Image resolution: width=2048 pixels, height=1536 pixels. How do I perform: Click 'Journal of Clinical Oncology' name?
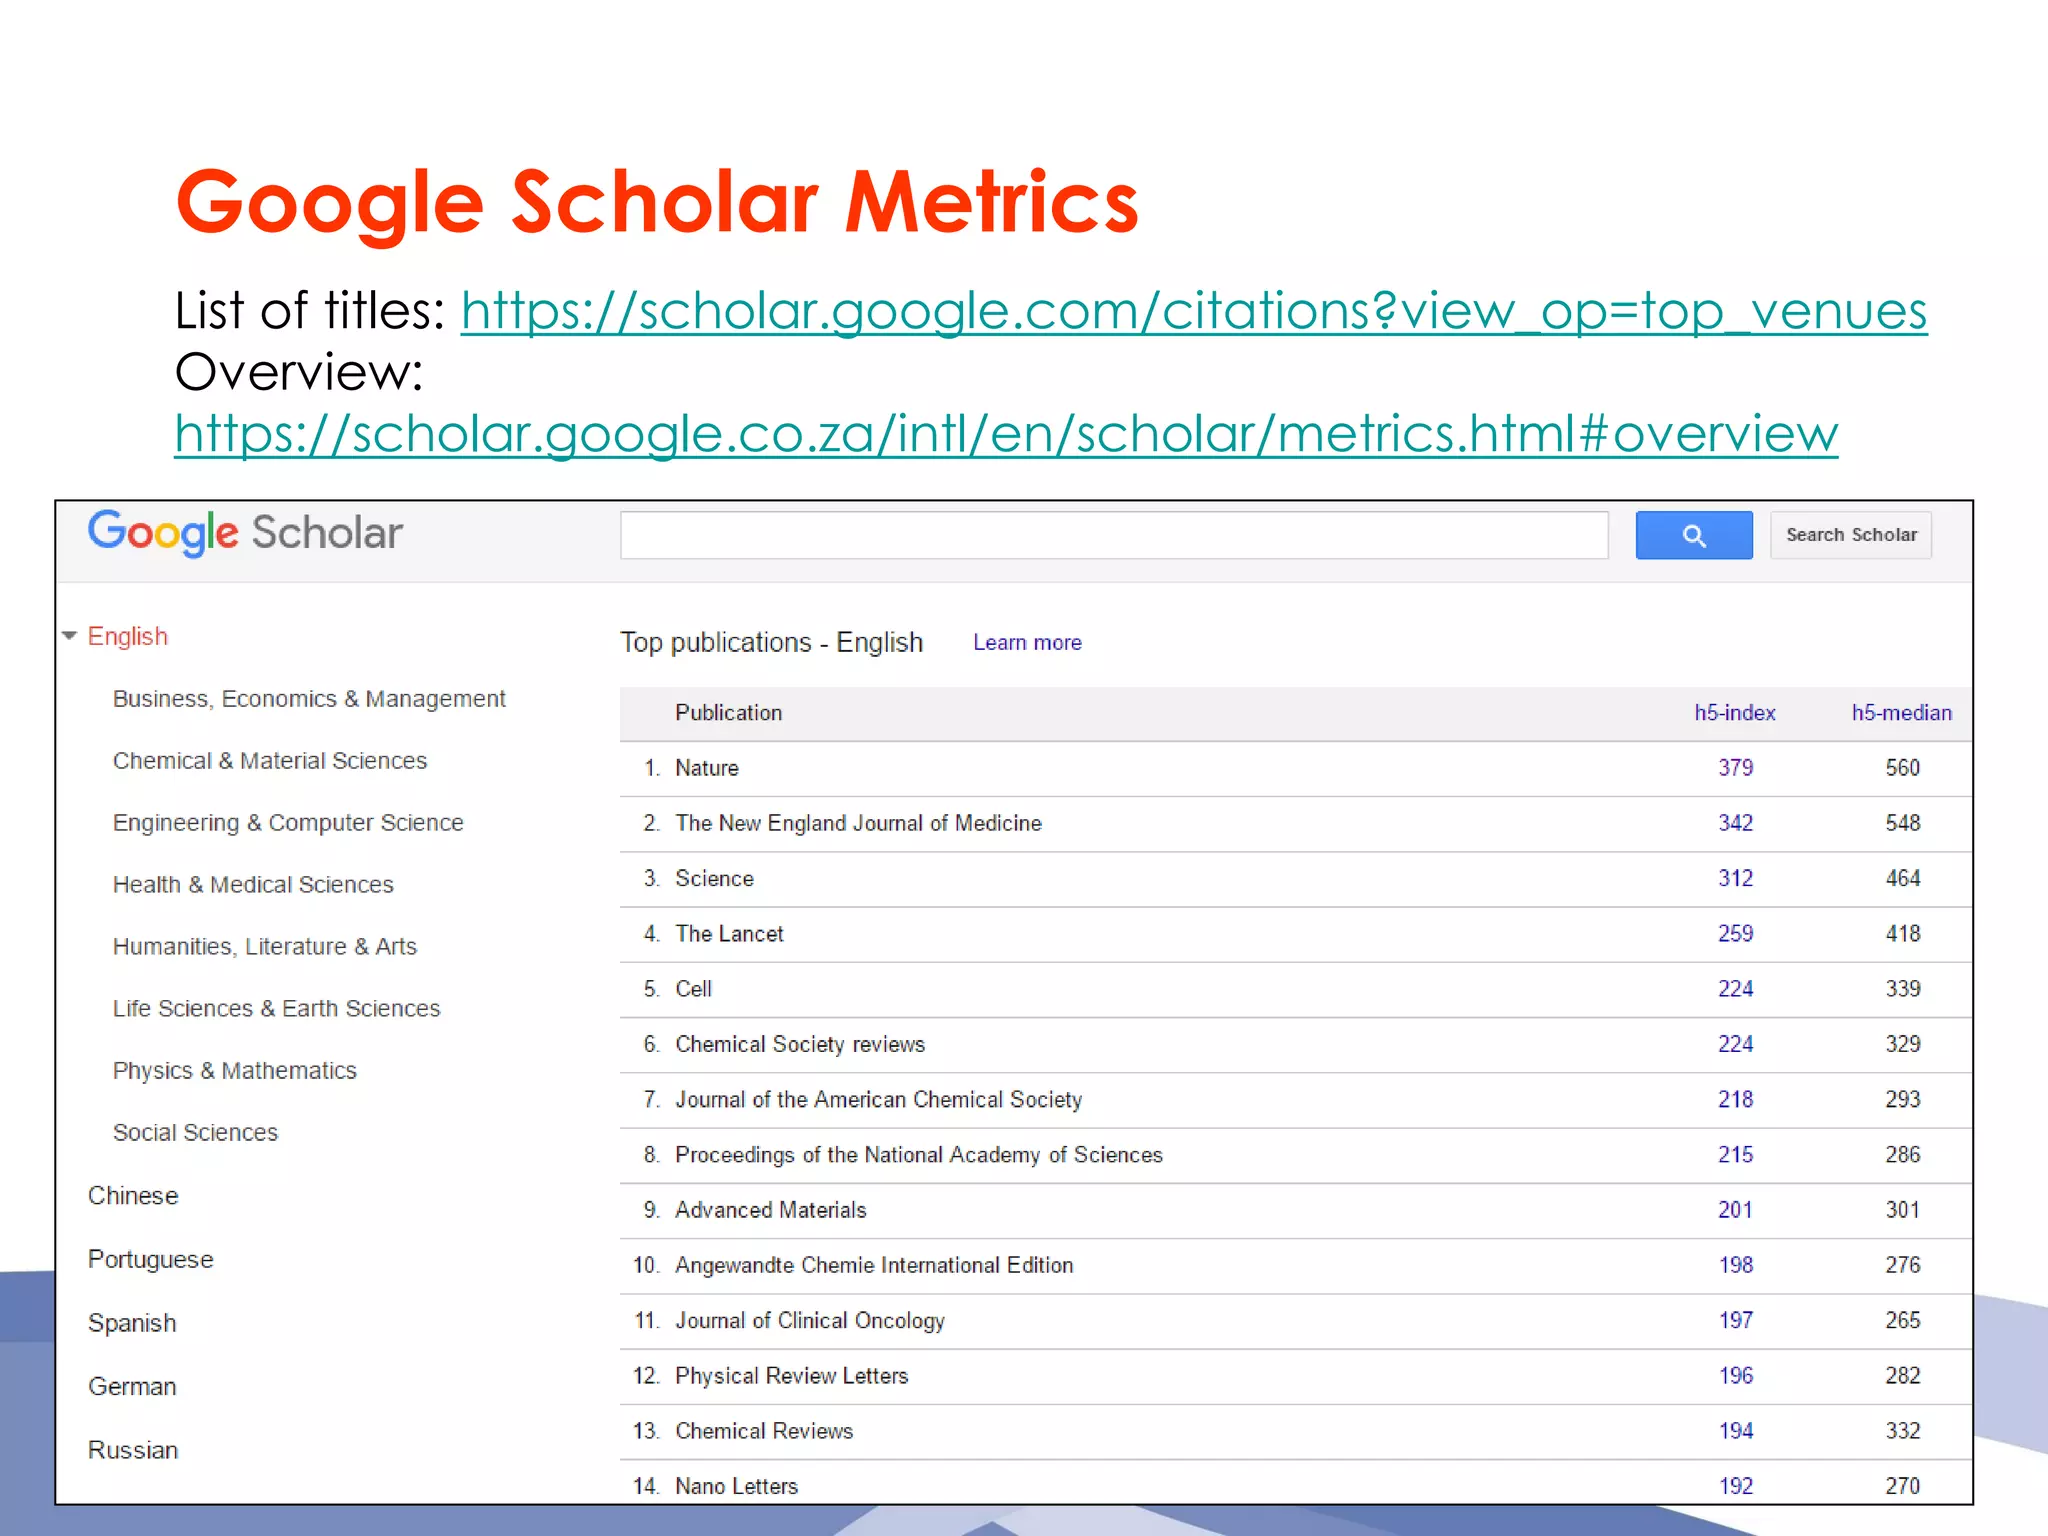tap(810, 1320)
